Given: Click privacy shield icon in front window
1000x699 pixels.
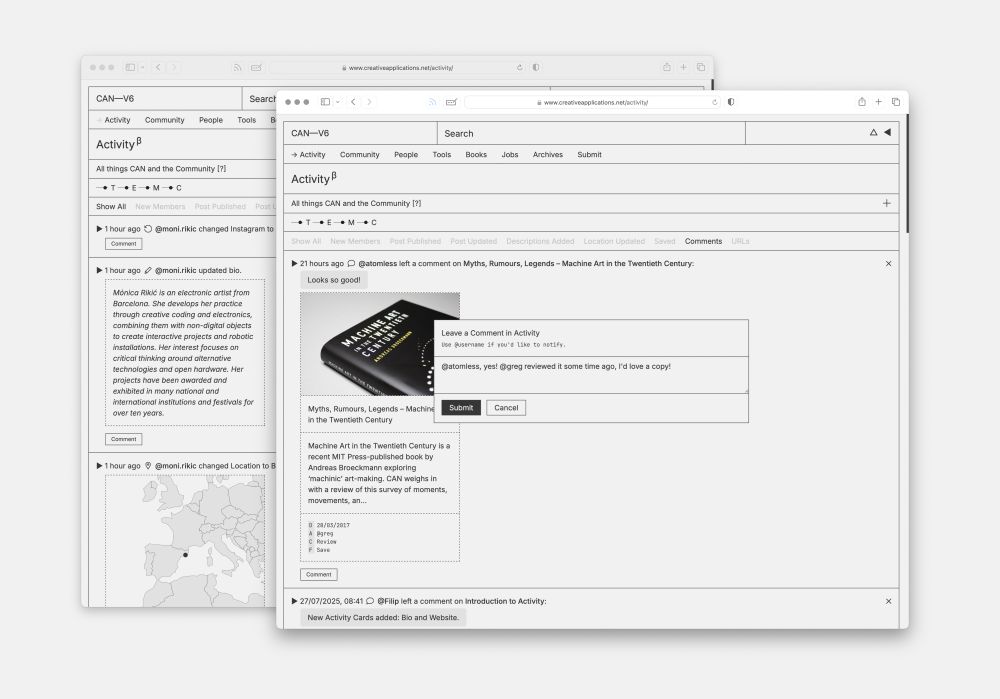Looking at the screenshot, I should point(731,102).
